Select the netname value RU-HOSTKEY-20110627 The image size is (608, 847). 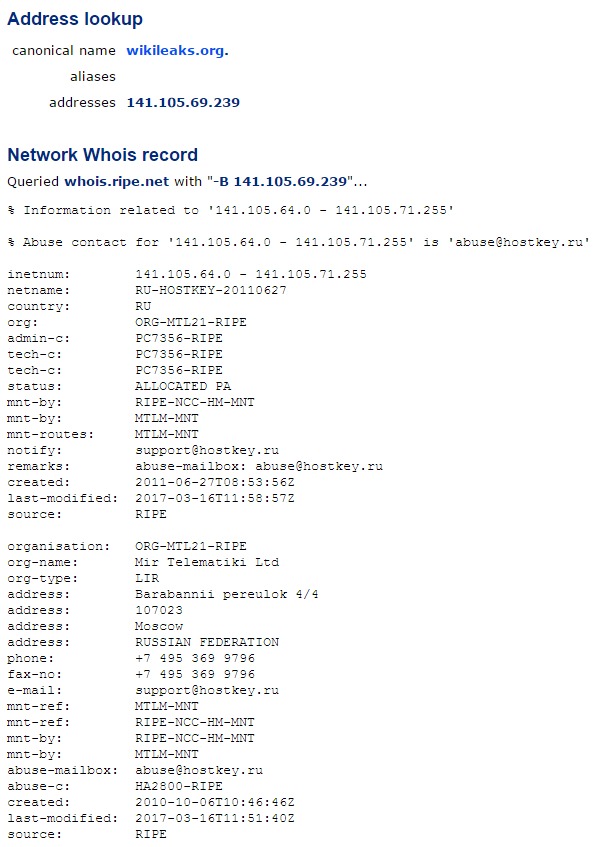coord(211,291)
